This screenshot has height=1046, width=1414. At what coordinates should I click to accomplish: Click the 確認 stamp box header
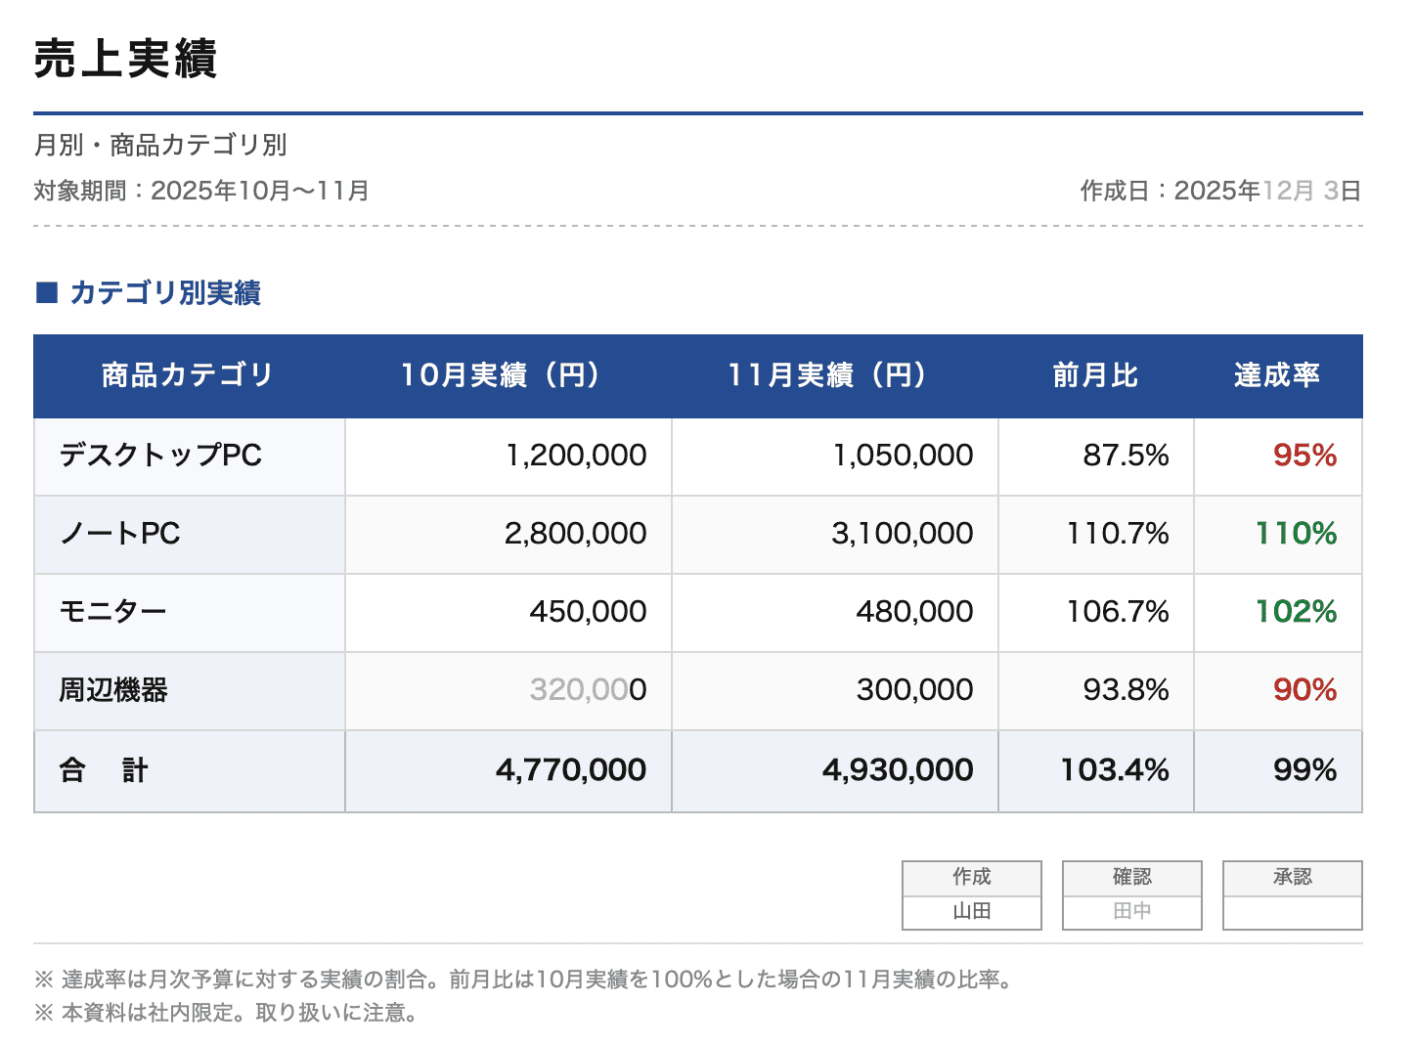[x=1132, y=877]
